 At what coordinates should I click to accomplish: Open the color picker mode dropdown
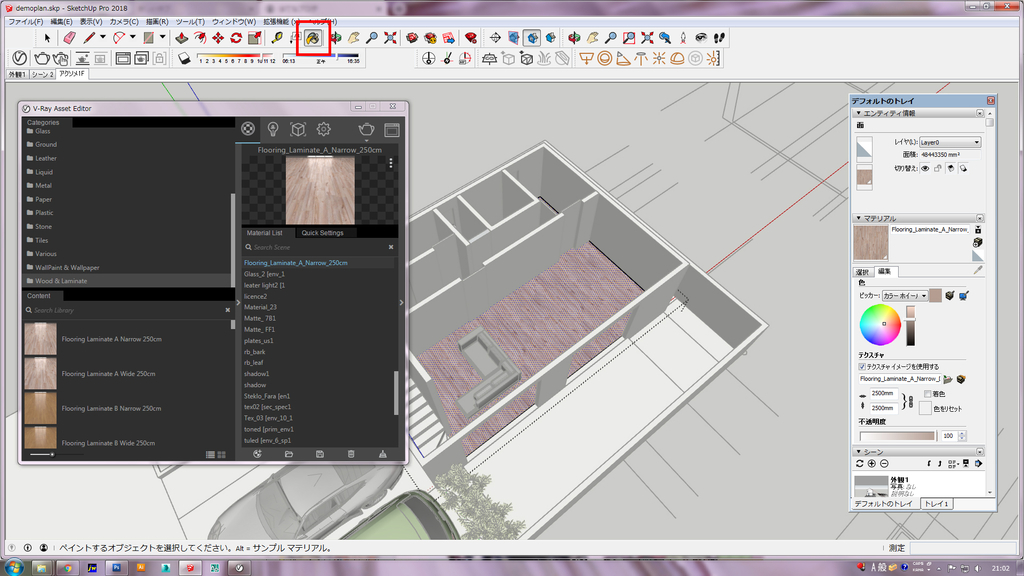904,296
